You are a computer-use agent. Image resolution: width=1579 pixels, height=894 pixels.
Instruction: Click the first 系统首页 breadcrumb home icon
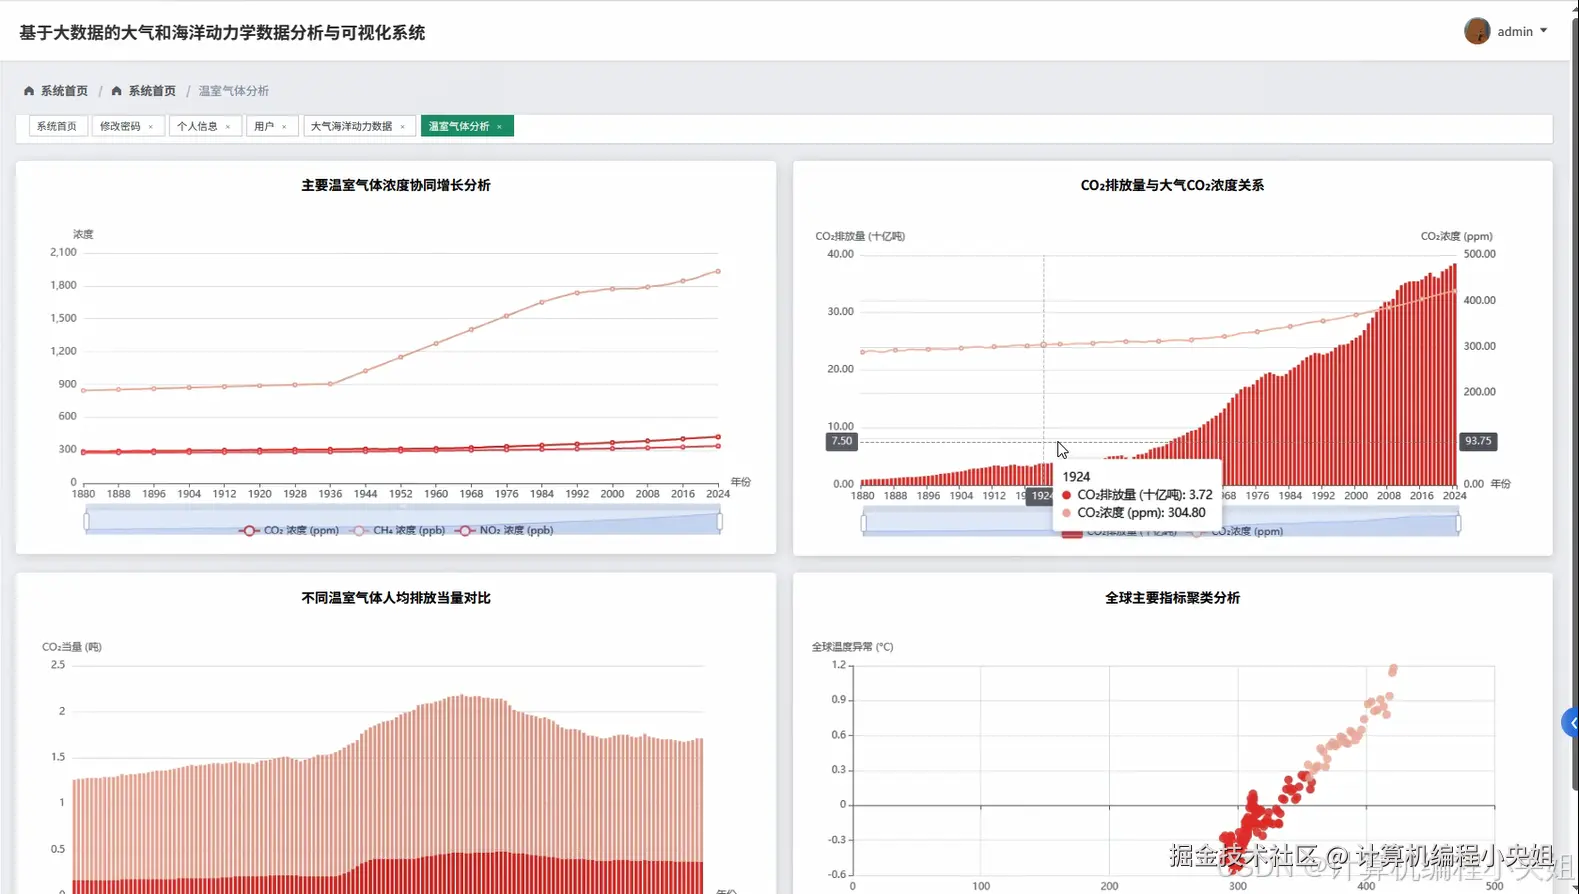coord(29,91)
